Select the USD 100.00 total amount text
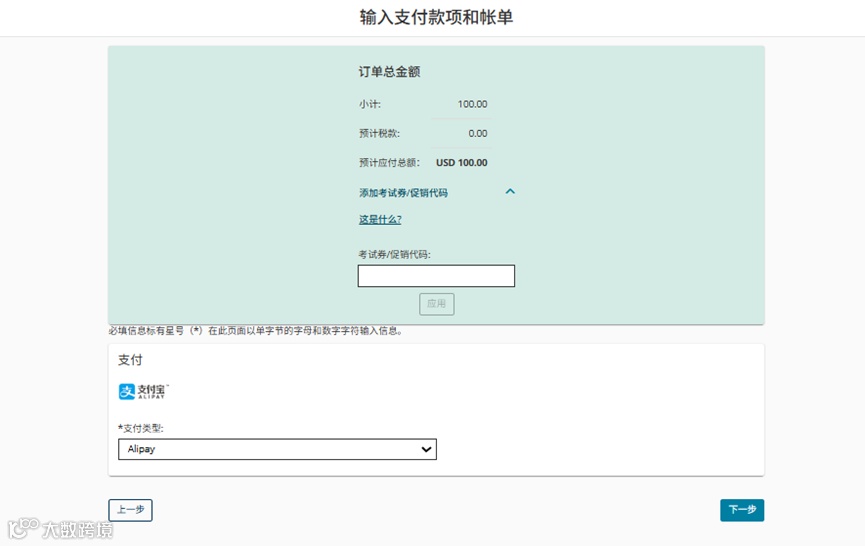Image resolution: width=865 pixels, height=546 pixels. (461, 163)
